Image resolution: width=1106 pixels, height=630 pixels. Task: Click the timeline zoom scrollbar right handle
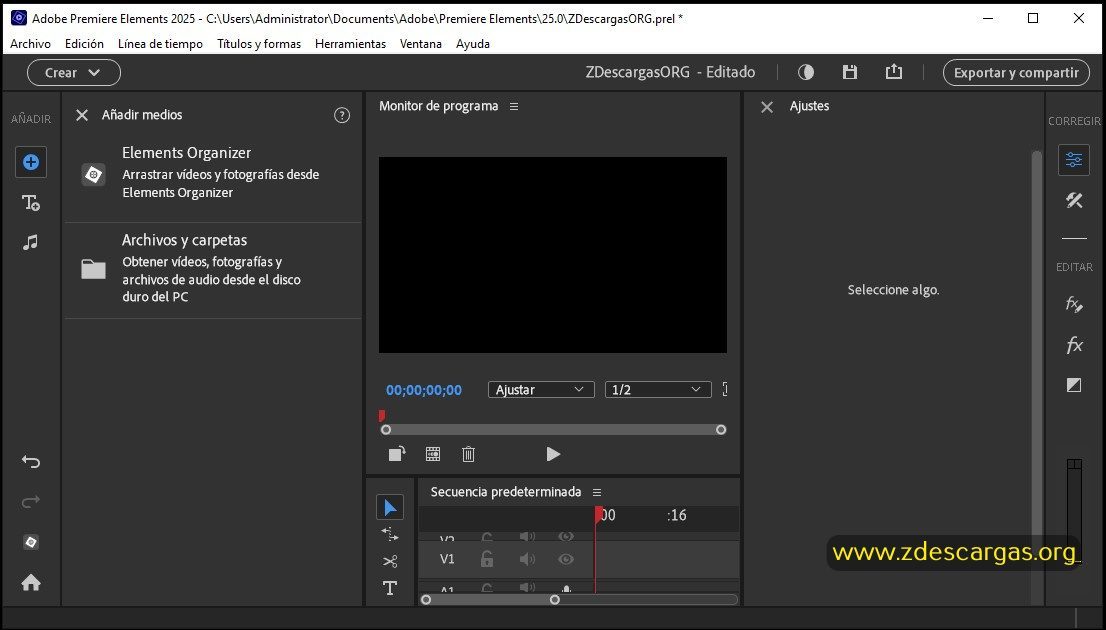coord(555,600)
